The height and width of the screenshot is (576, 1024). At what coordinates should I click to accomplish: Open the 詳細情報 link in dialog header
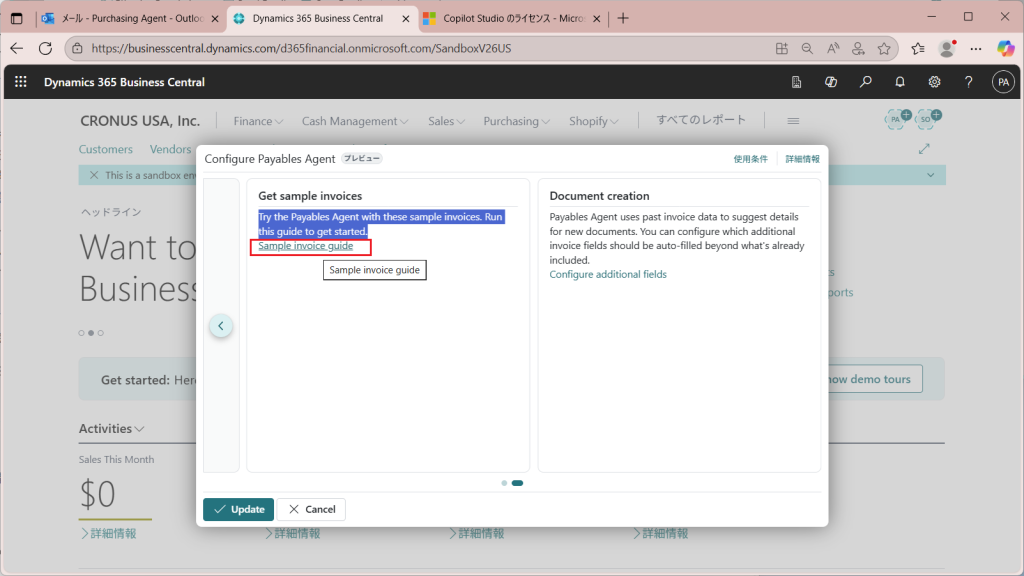tap(802, 159)
